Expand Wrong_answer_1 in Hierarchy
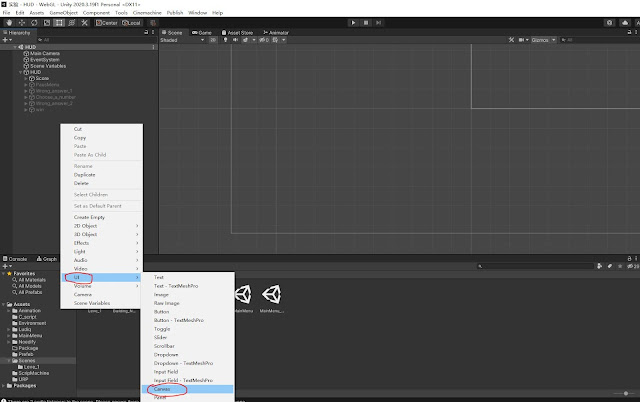 [26, 91]
